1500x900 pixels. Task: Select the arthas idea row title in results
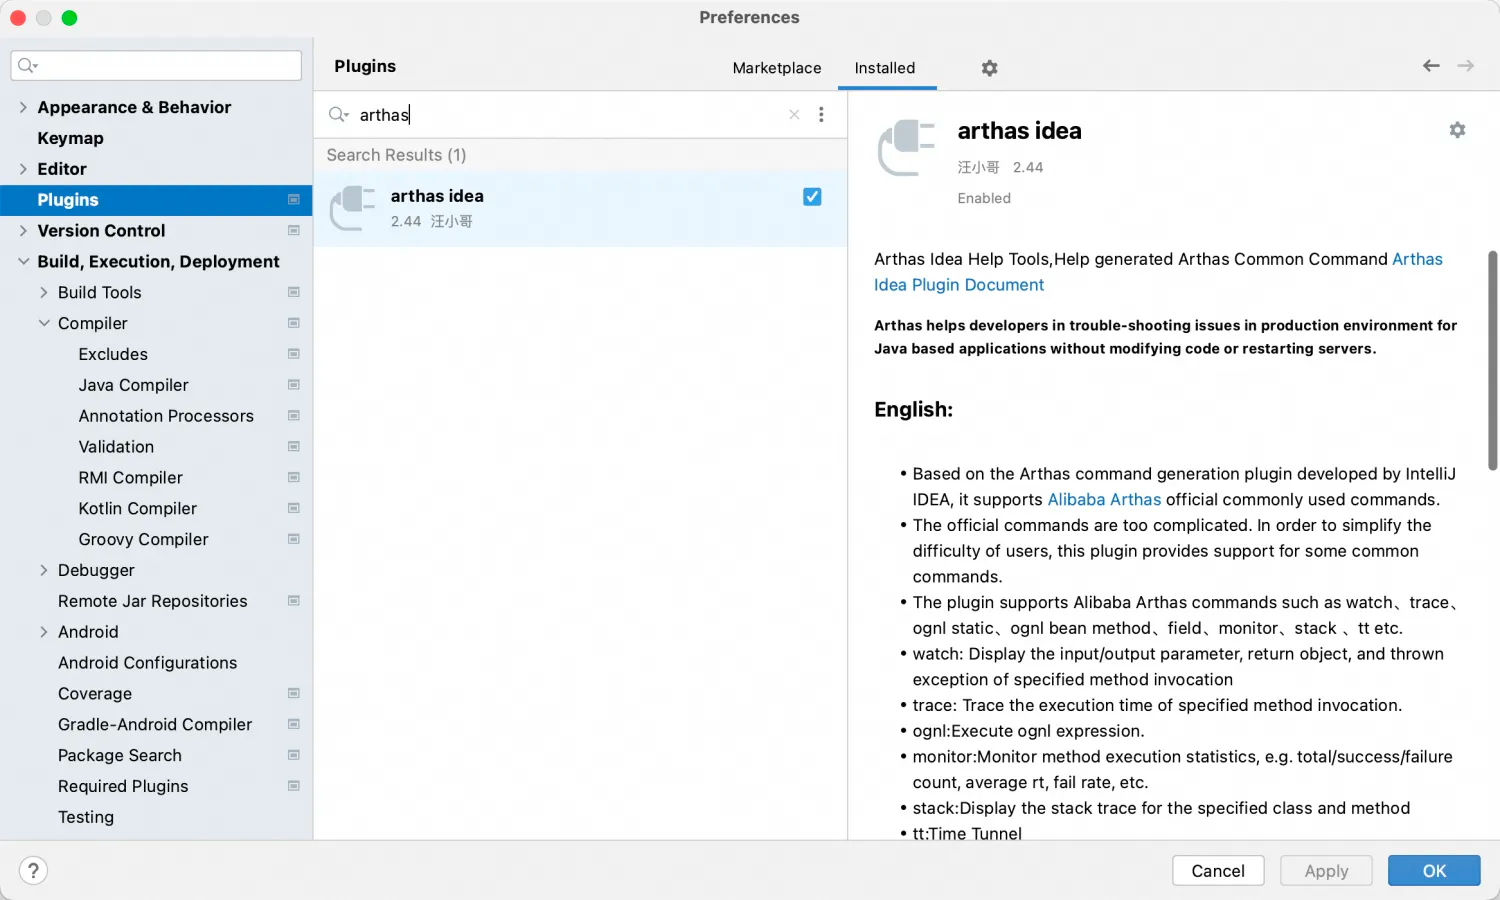[437, 196]
